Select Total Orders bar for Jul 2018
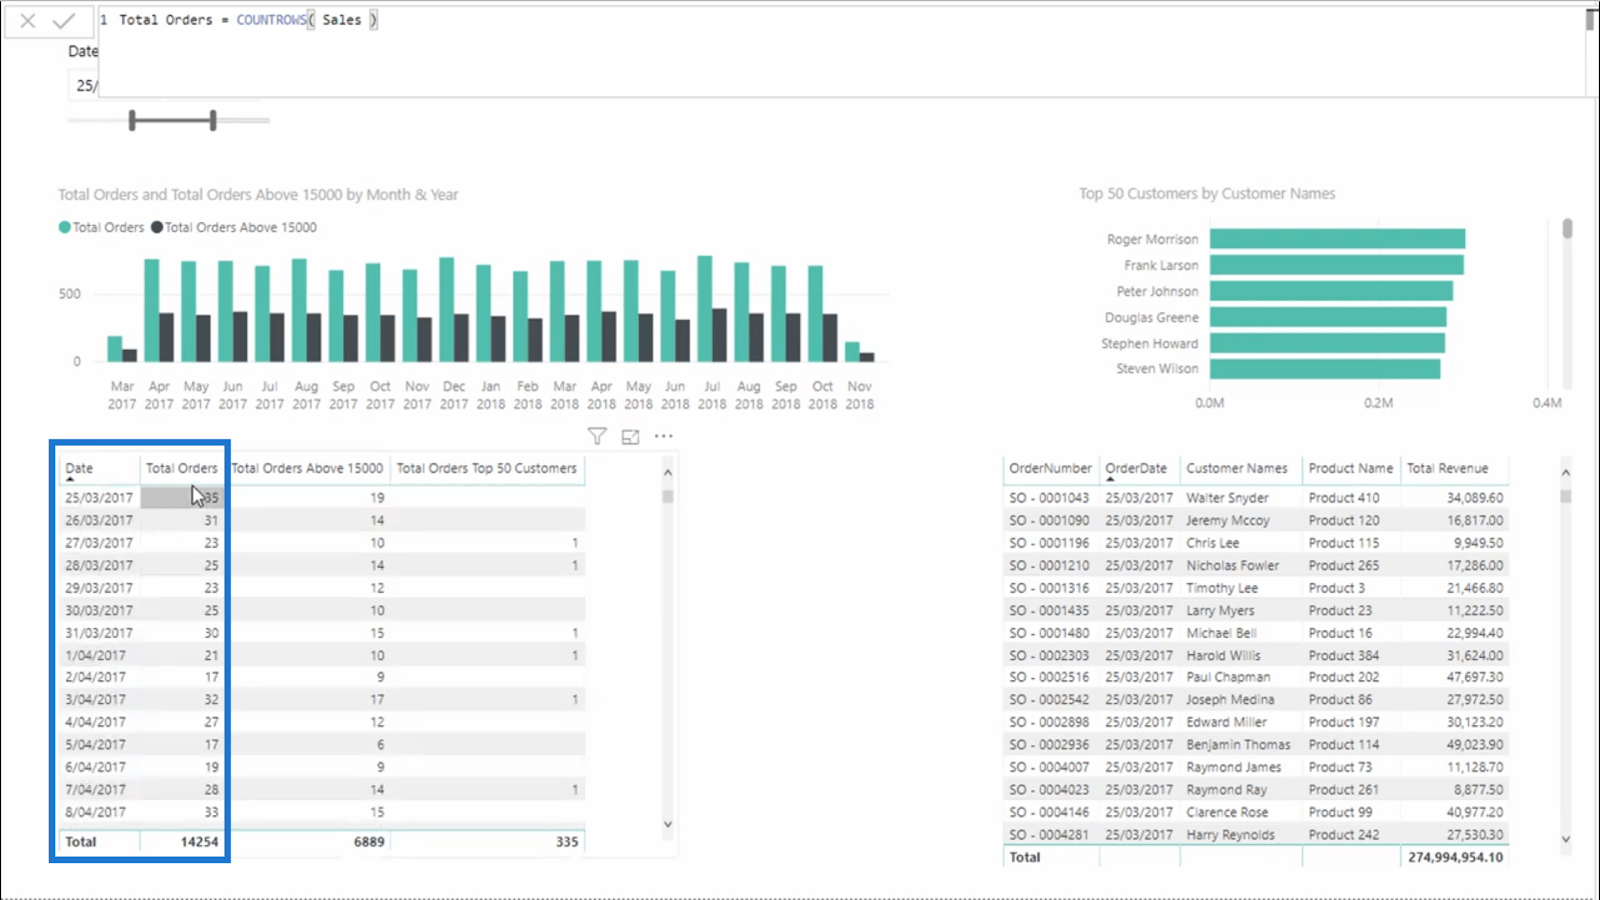This screenshot has width=1600, height=900. click(705, 309)
